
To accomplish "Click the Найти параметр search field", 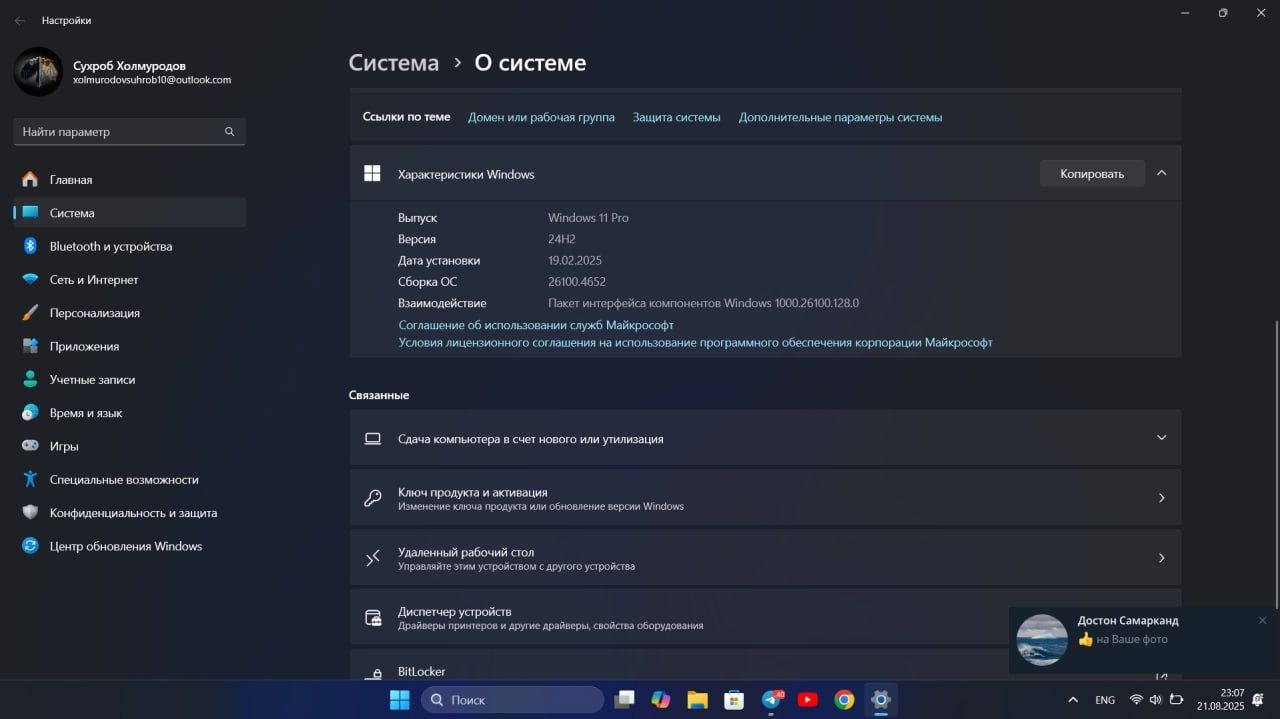I will pyautogui.click(x=130, y=131).
